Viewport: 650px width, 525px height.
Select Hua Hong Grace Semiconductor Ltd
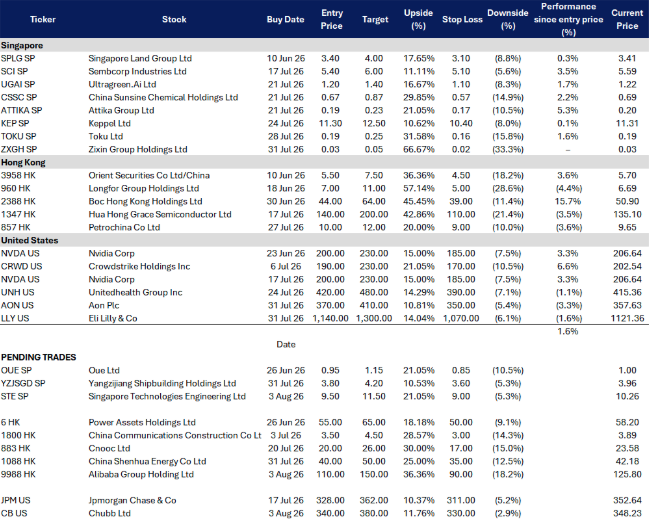160,214
